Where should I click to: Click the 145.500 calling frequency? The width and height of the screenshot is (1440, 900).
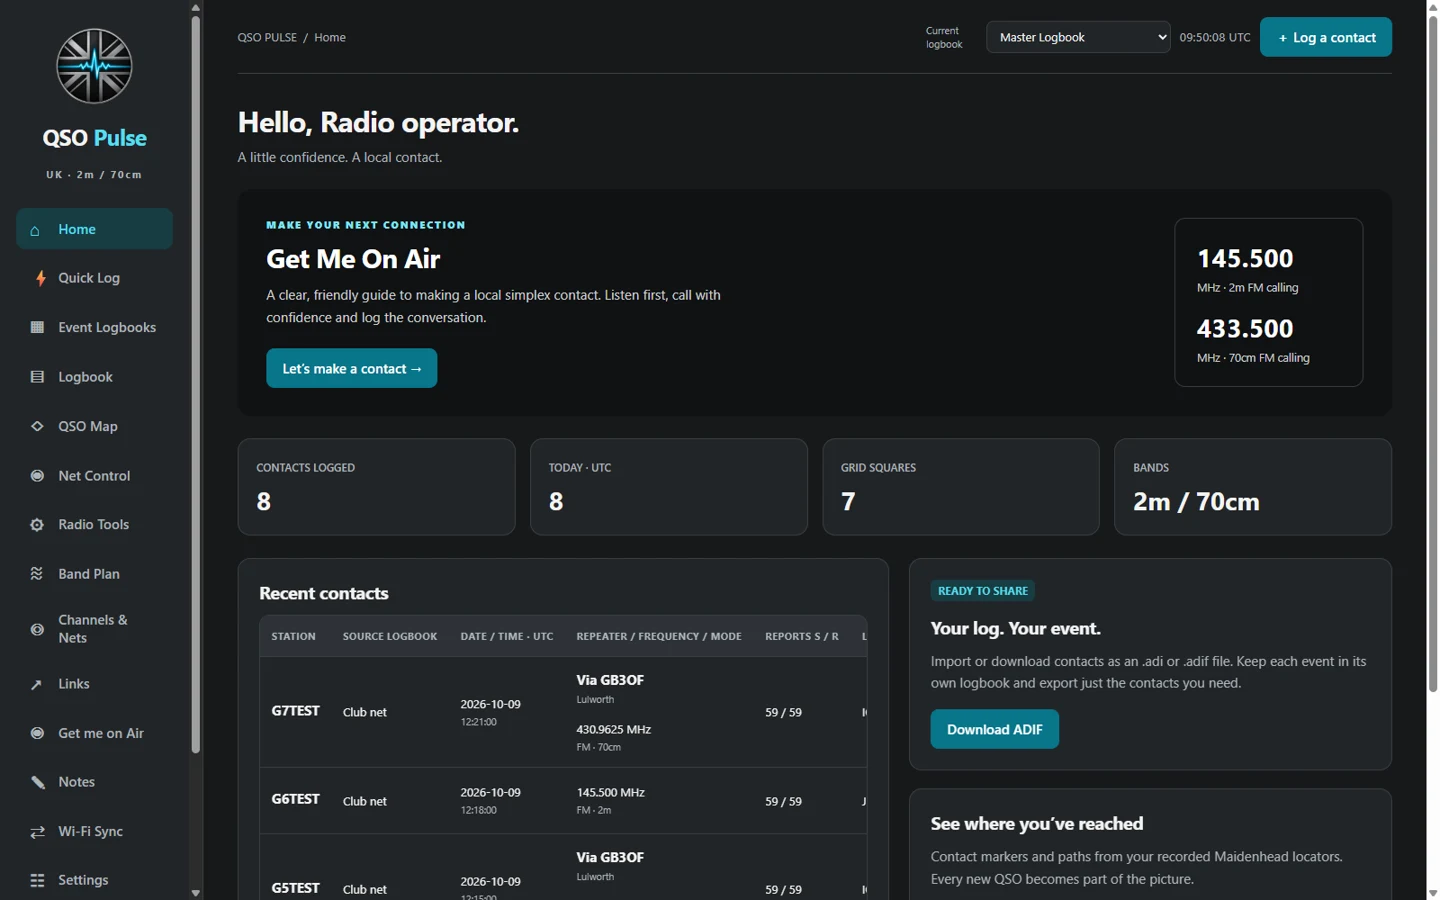point(1245,259)
